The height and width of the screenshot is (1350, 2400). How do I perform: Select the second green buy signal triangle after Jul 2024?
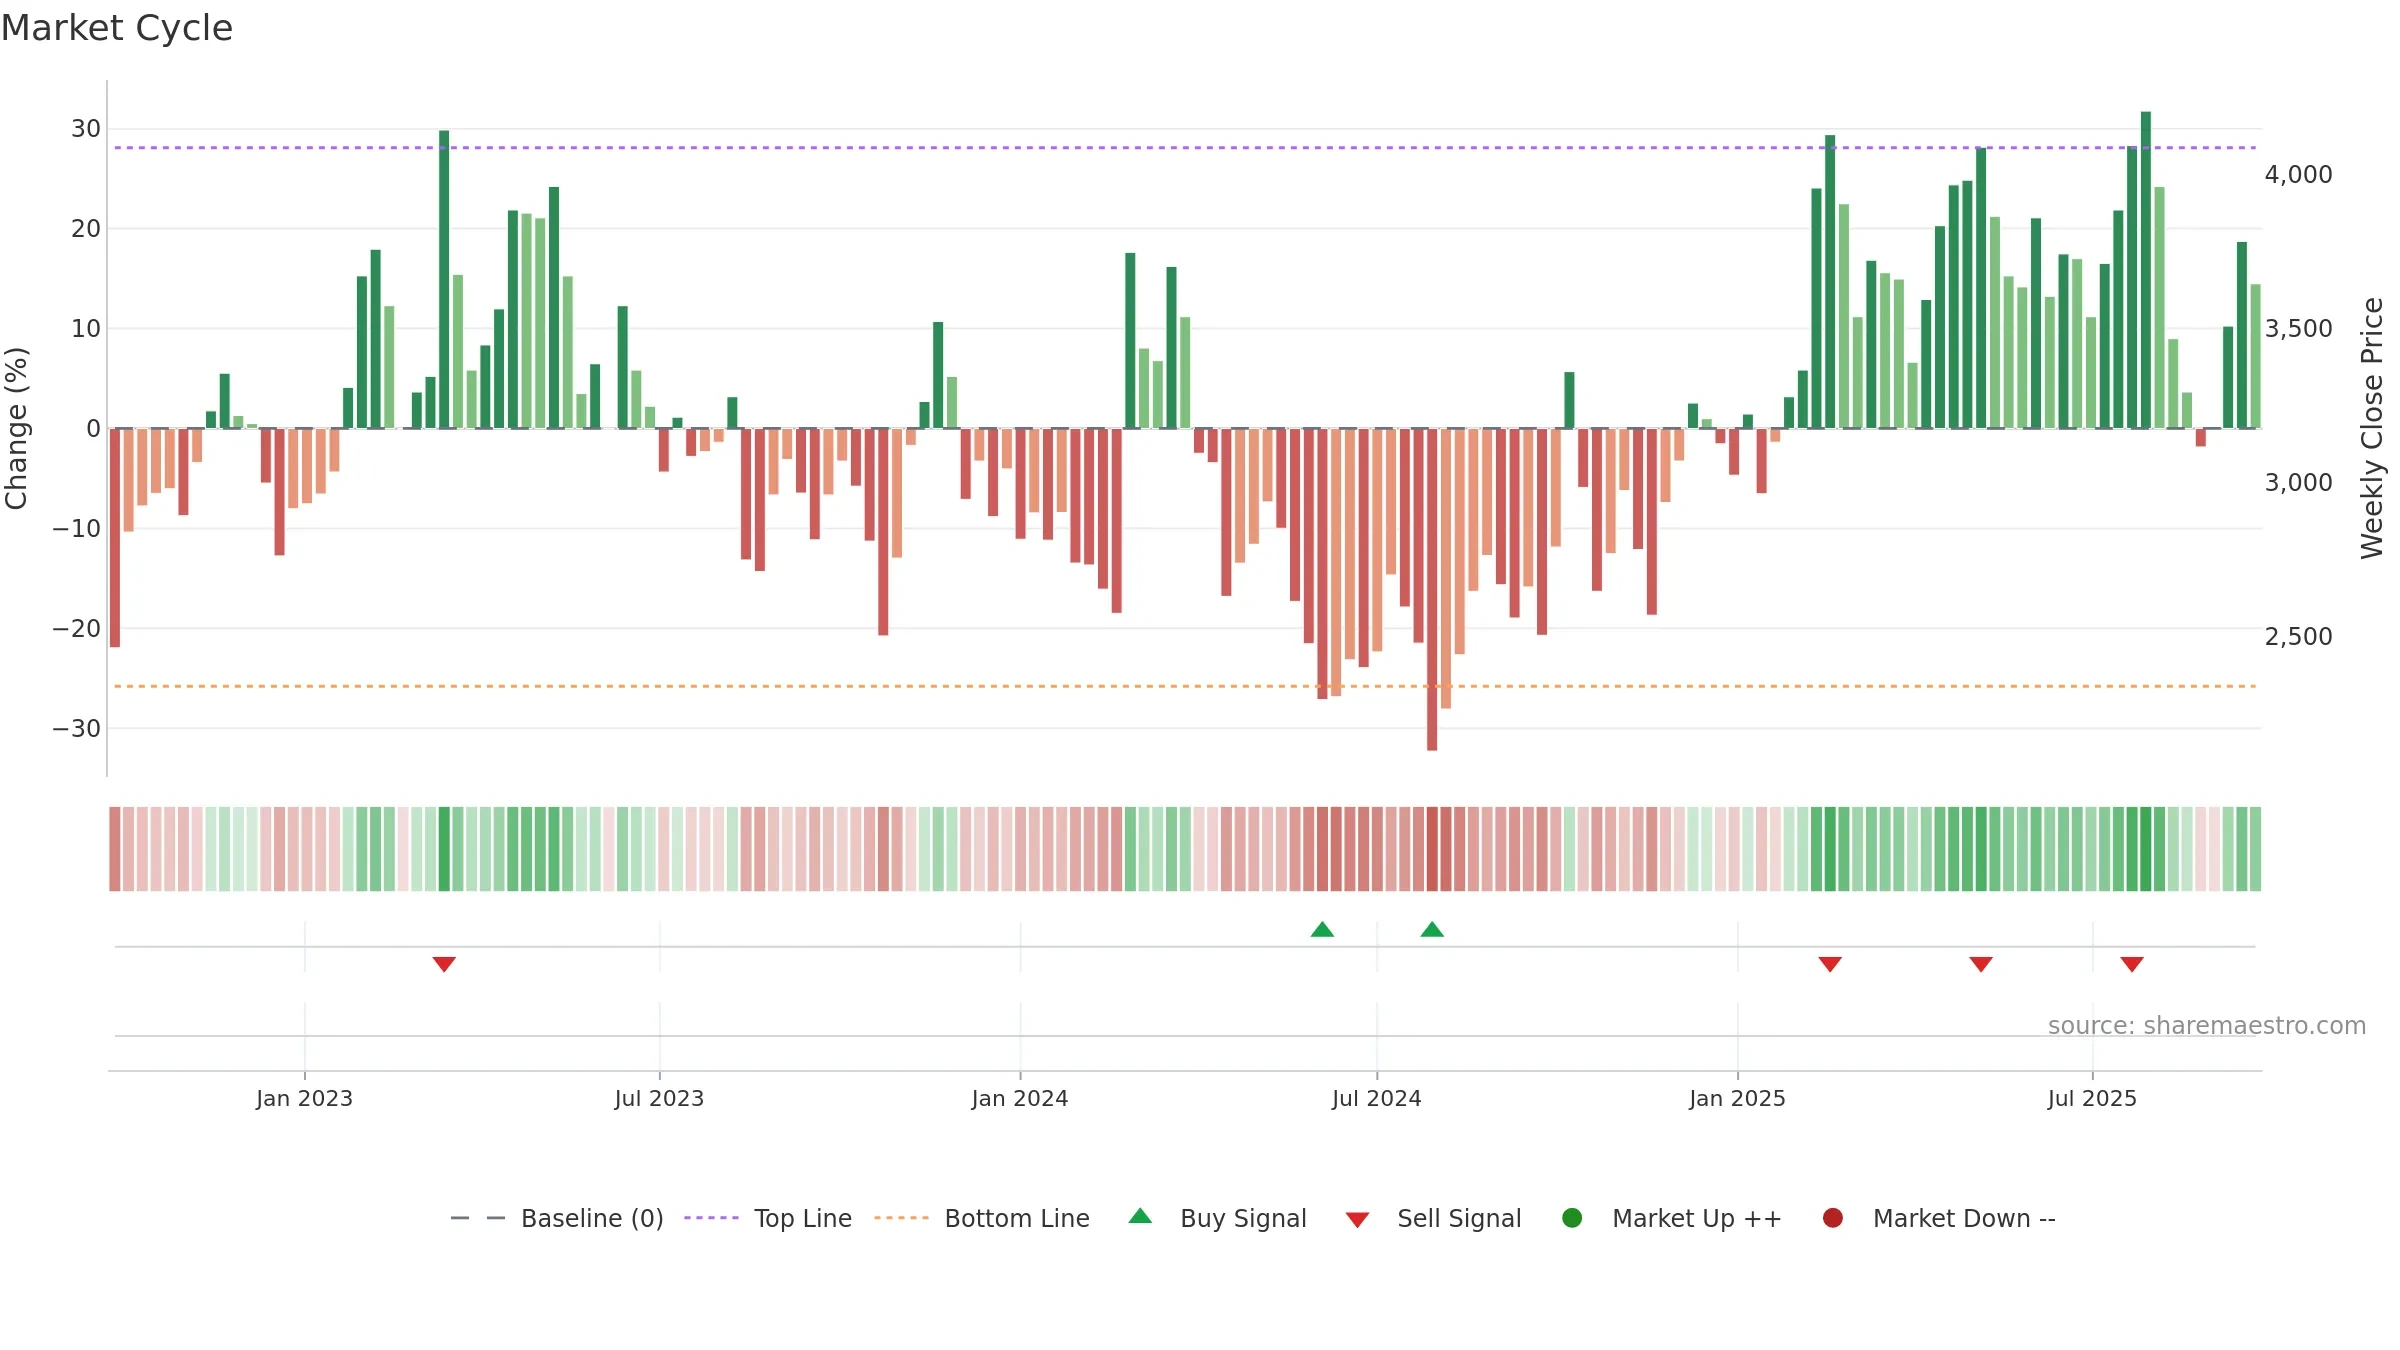(1432, 929)
